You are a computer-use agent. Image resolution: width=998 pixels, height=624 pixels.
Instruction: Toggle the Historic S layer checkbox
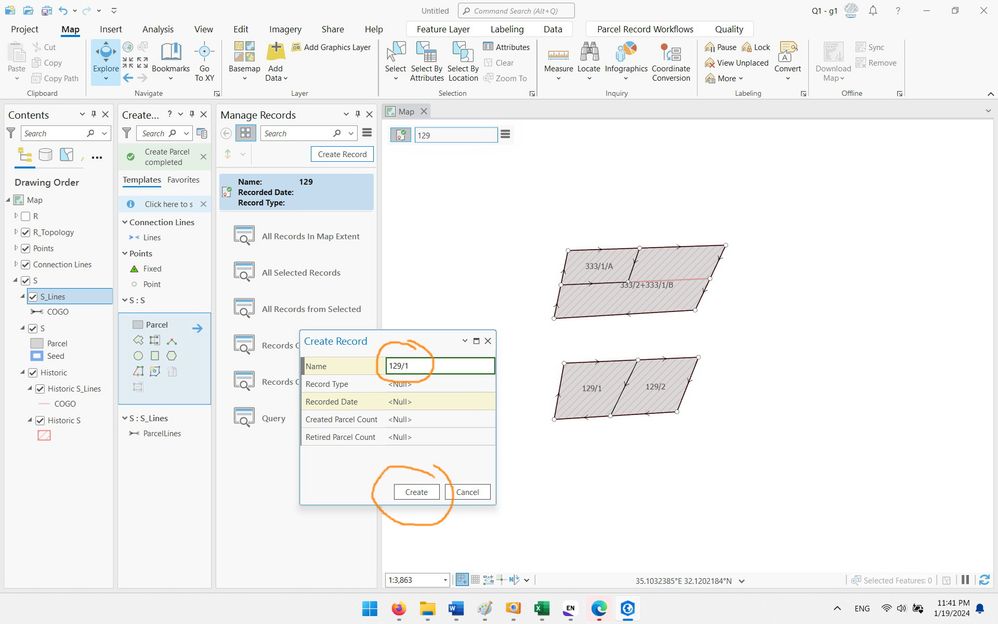tap(39, 420)
